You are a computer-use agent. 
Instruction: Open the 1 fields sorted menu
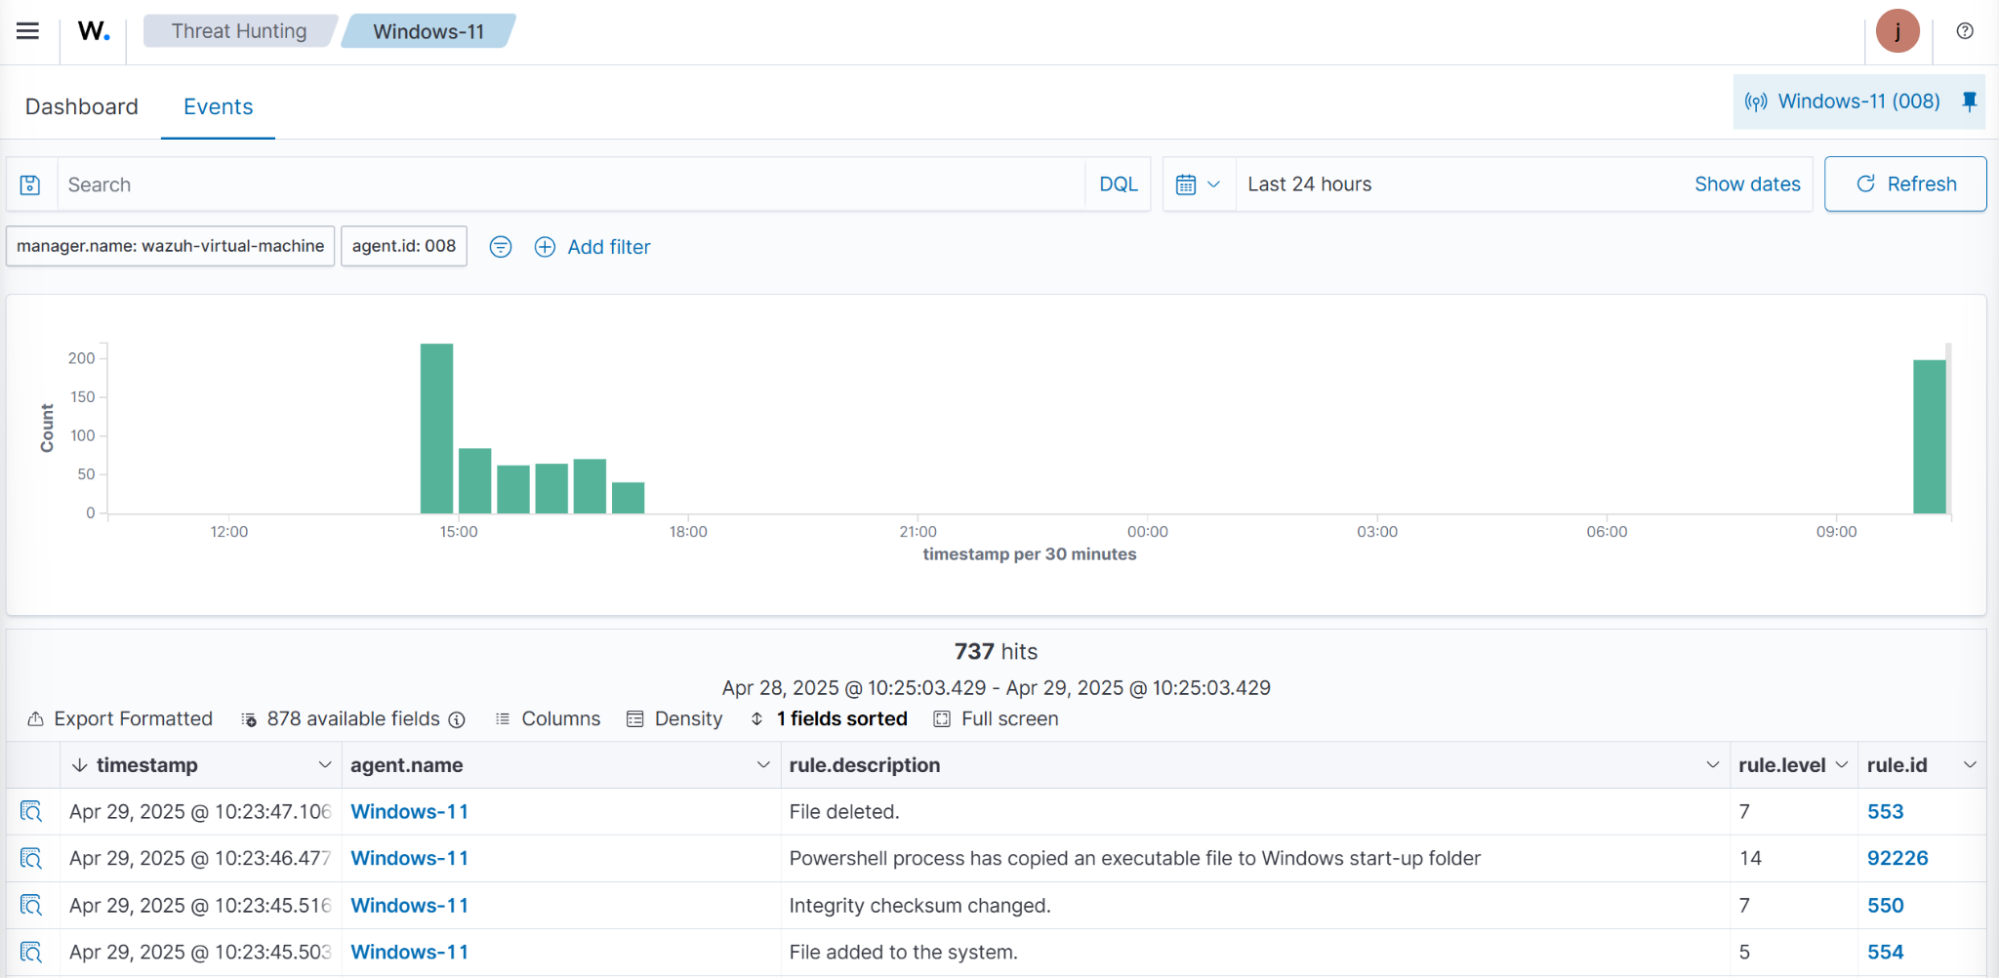pyautogui.click(x=829, y=719)
